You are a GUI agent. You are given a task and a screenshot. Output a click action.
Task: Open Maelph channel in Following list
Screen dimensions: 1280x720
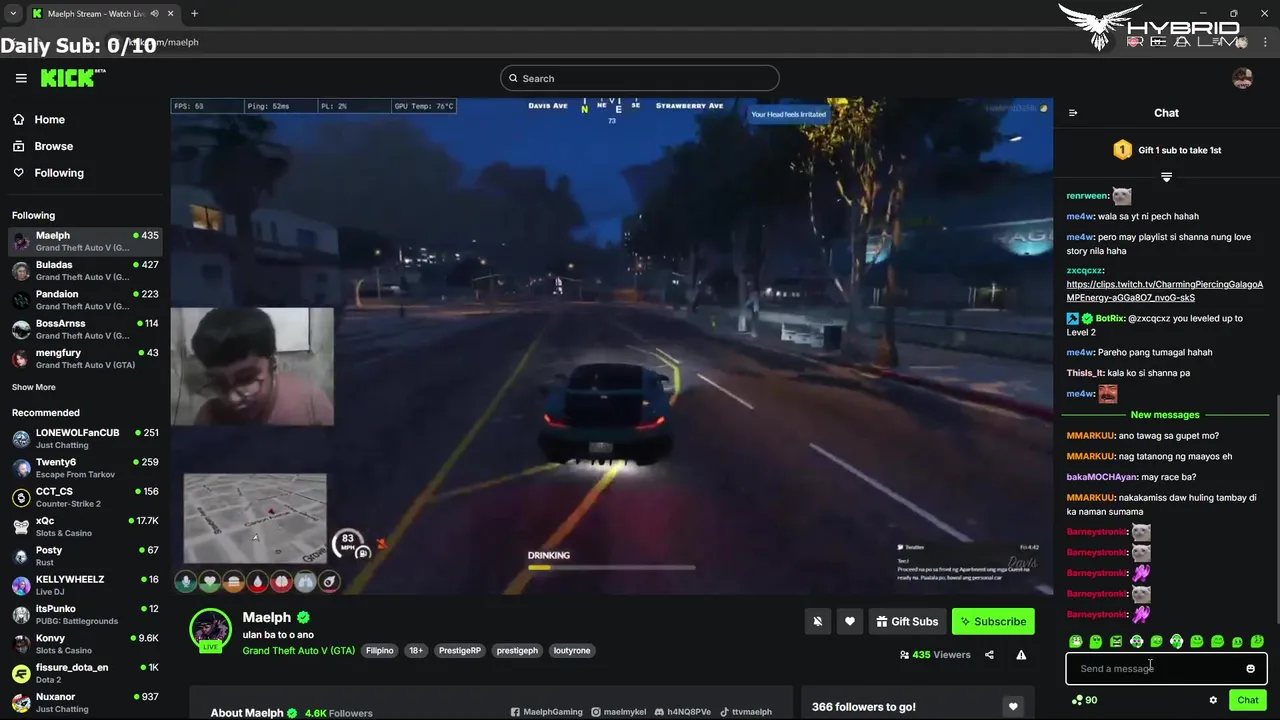[85, 241]
